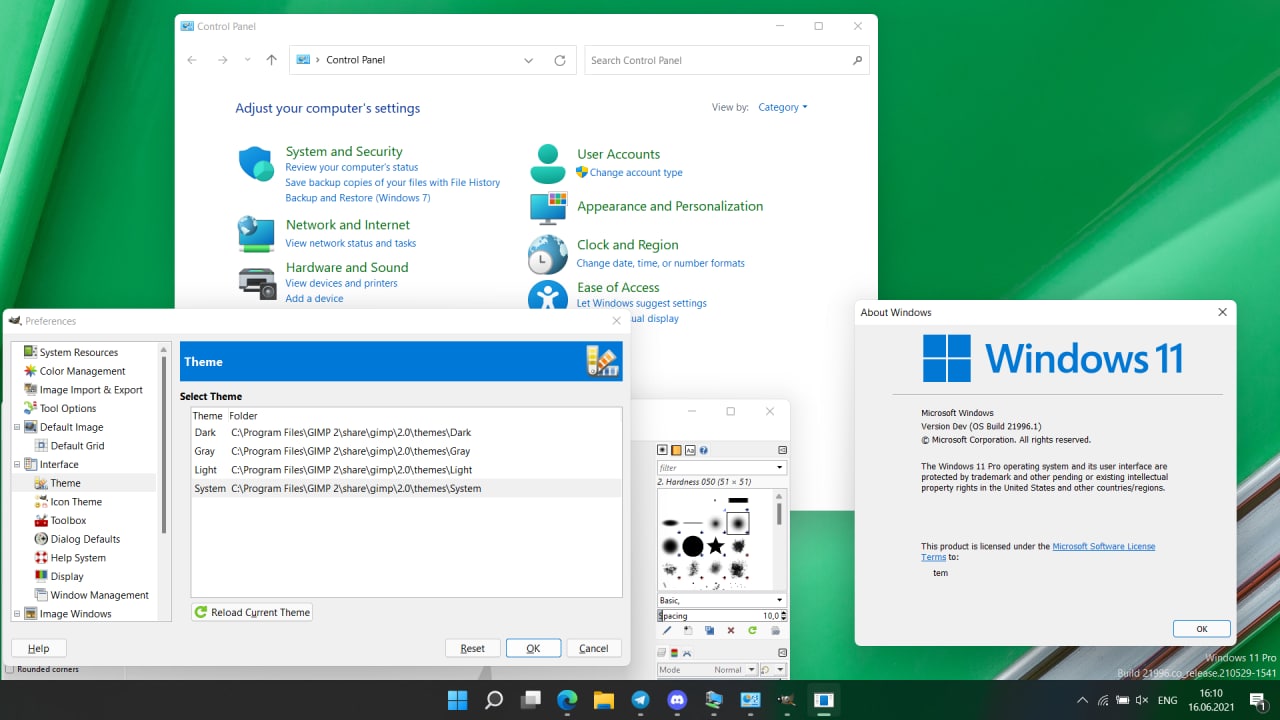The height and width of the screenshot is (720, 1280).
Task: Click Reload Current Theme button
Action: [x=252, y=612]
